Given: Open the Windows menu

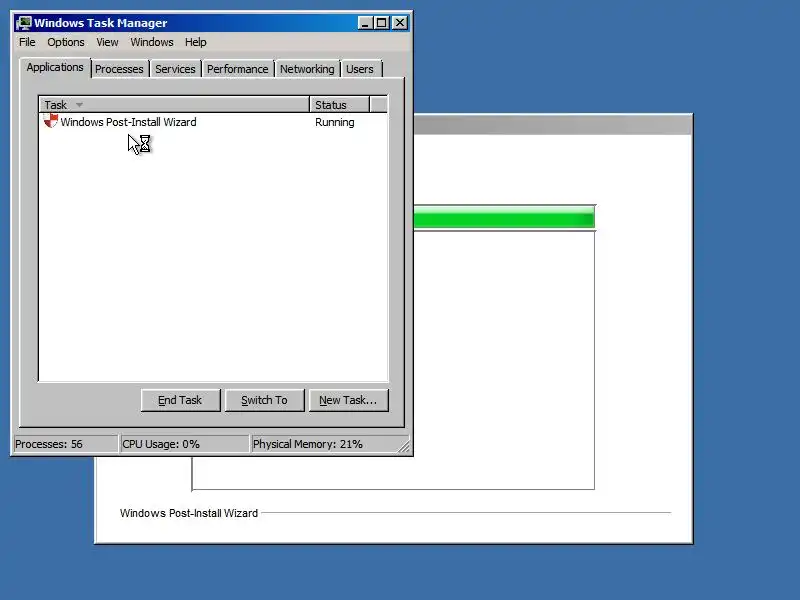Looking at the screenshot, I should (152, 42).
